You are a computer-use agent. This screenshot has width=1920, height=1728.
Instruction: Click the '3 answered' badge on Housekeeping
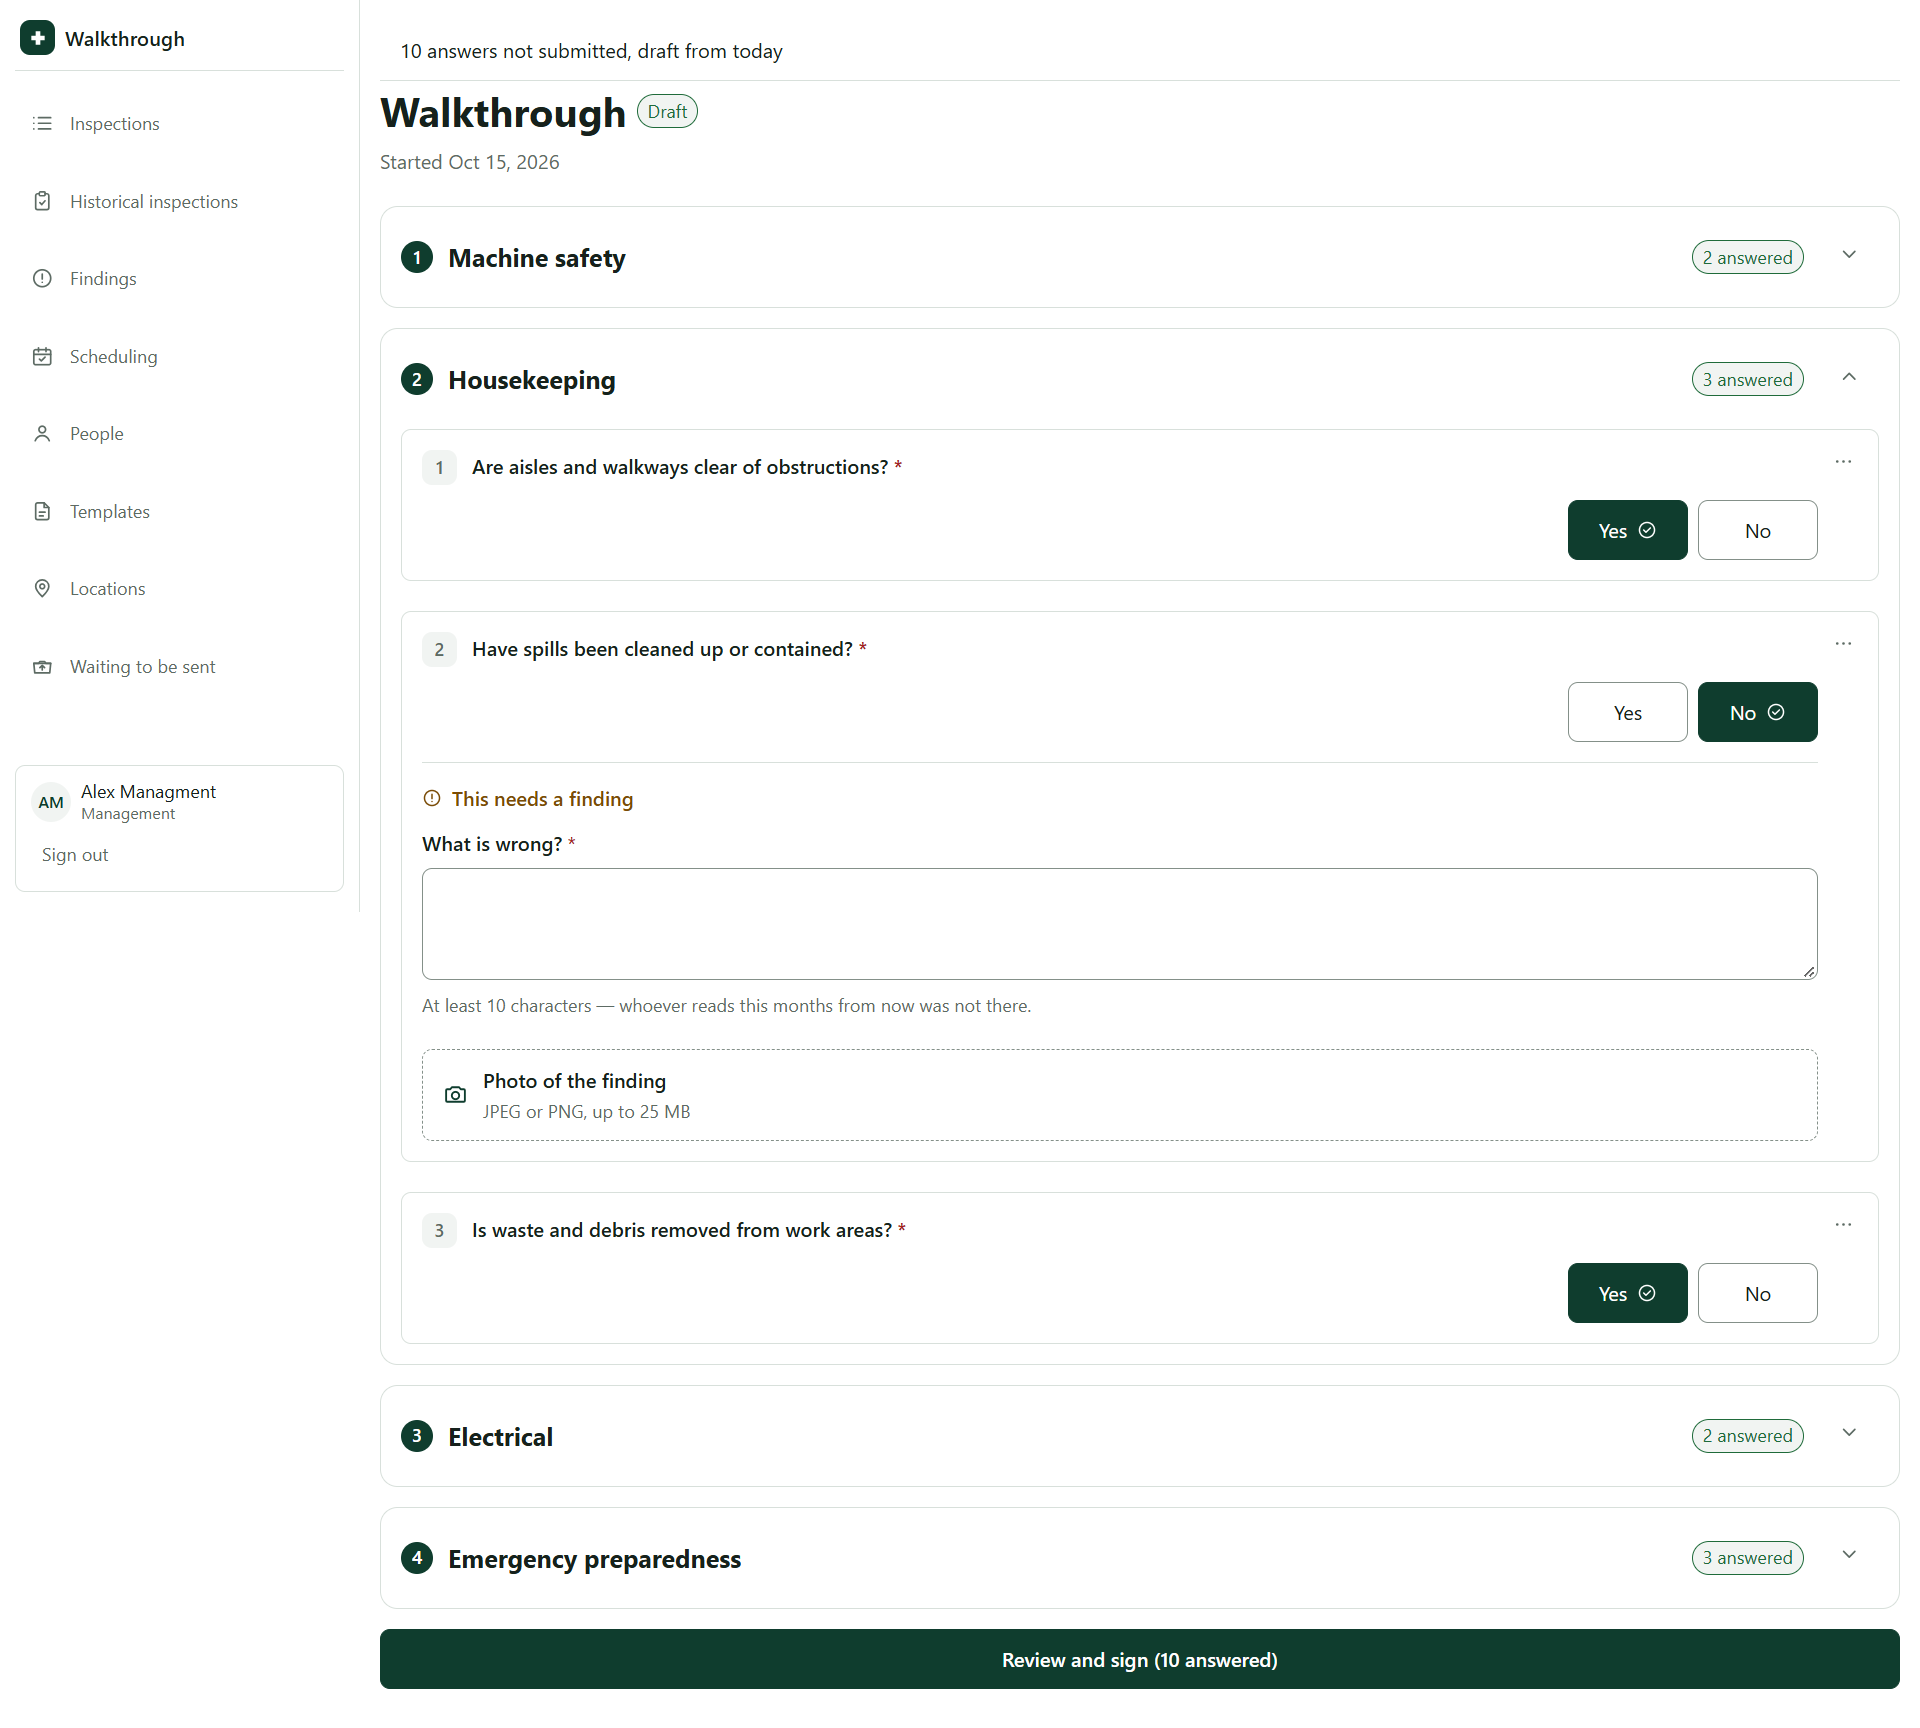click(1747, 379)
